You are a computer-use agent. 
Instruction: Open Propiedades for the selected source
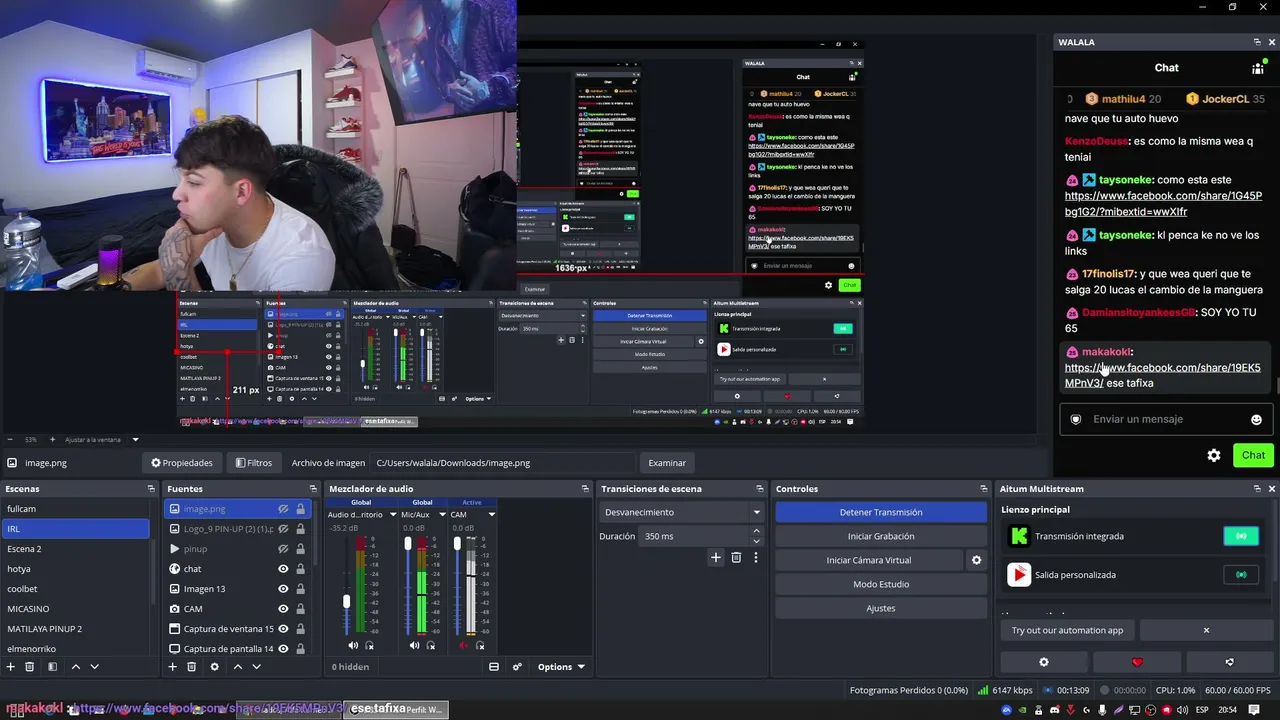click(182, 463)
